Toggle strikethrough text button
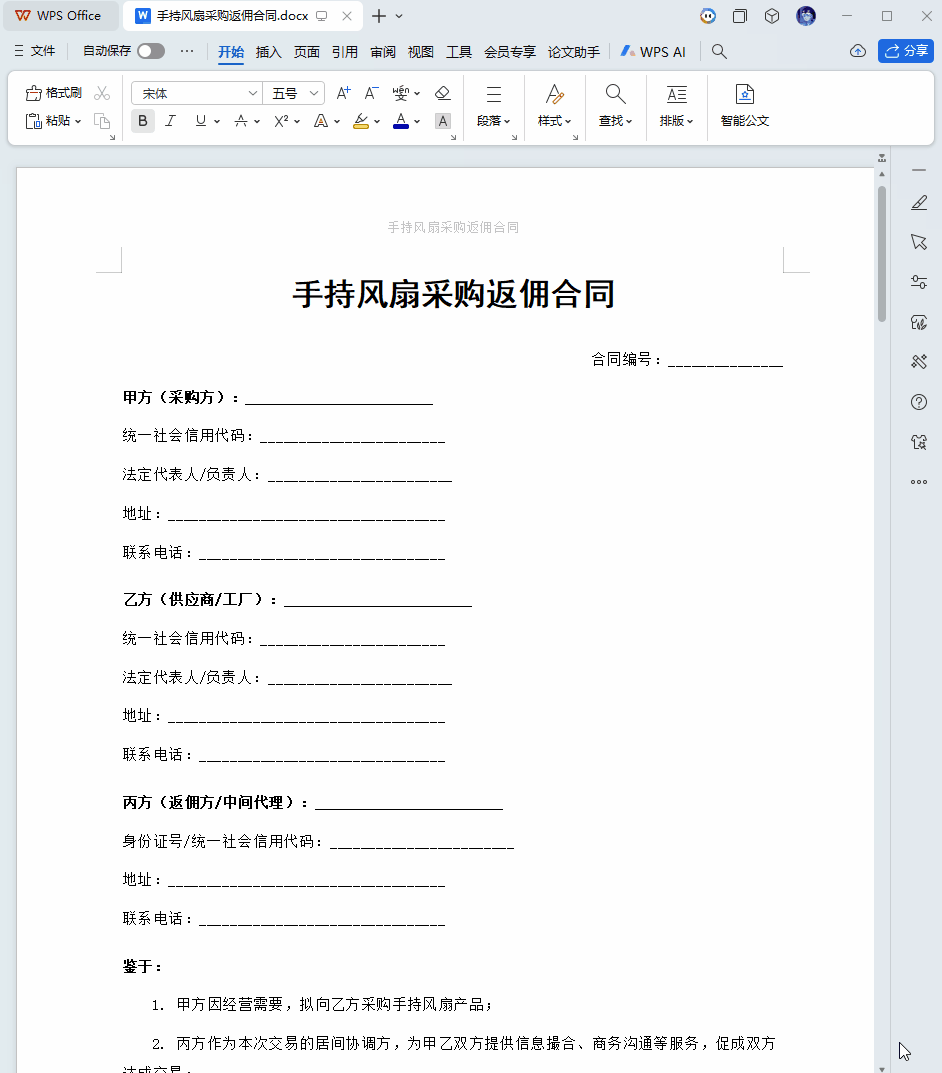Viewport: 942px width, 1073px height. click(x=241, y=121)
